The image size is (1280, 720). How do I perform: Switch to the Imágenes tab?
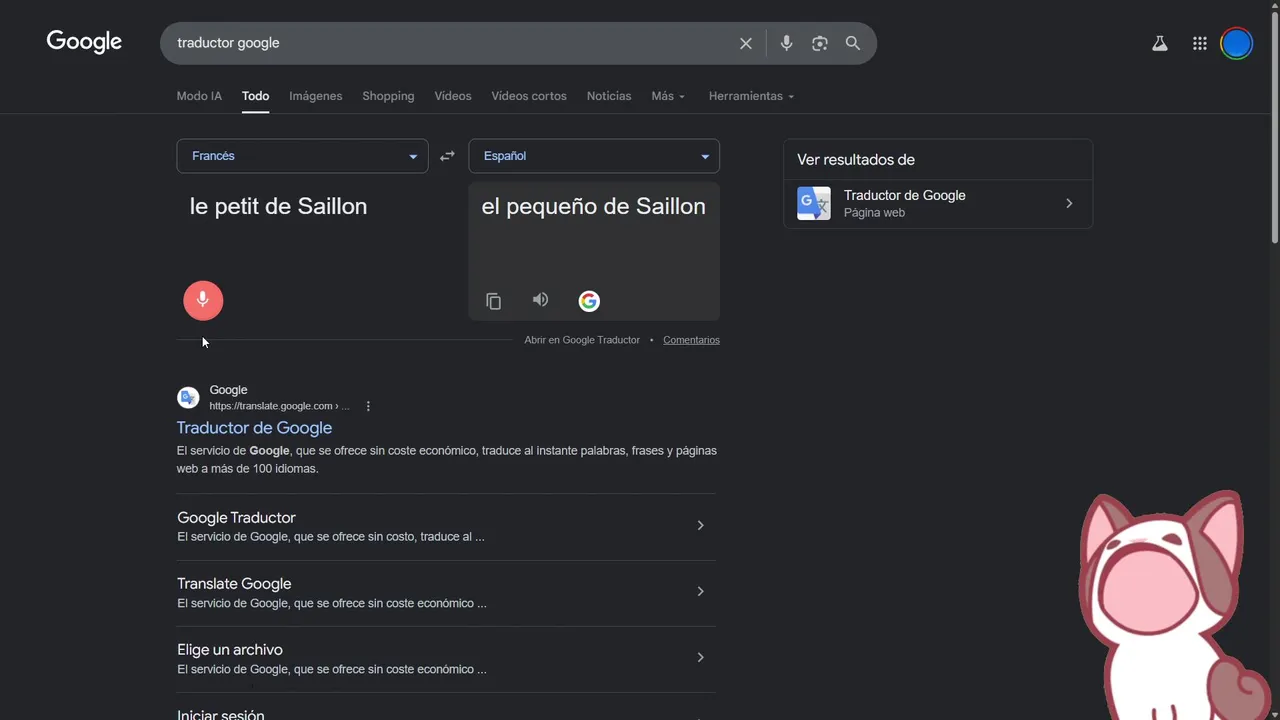click(315, 96)
